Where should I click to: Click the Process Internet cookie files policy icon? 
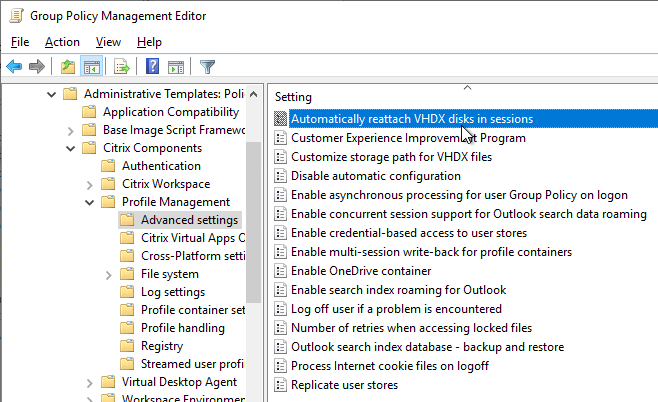coord(280,366)
